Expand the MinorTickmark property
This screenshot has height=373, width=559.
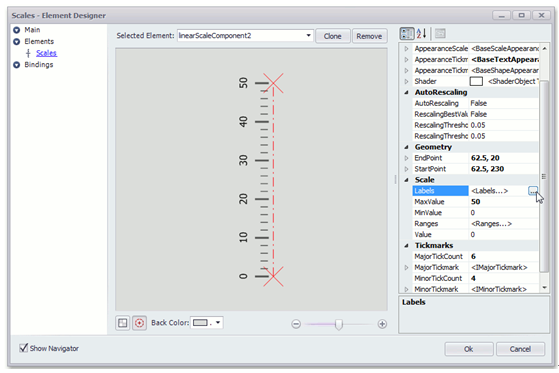pyautogui.click(x=406, y=289)
